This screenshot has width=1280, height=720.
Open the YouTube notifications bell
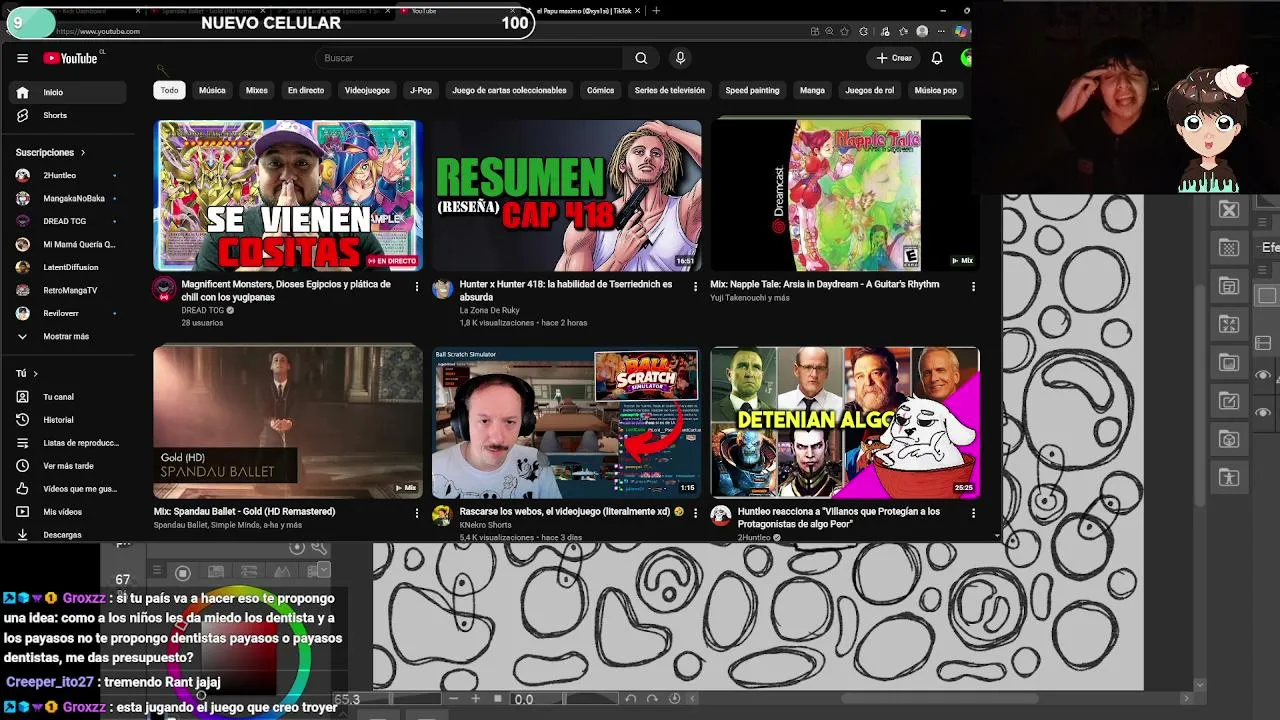(937, 58)
